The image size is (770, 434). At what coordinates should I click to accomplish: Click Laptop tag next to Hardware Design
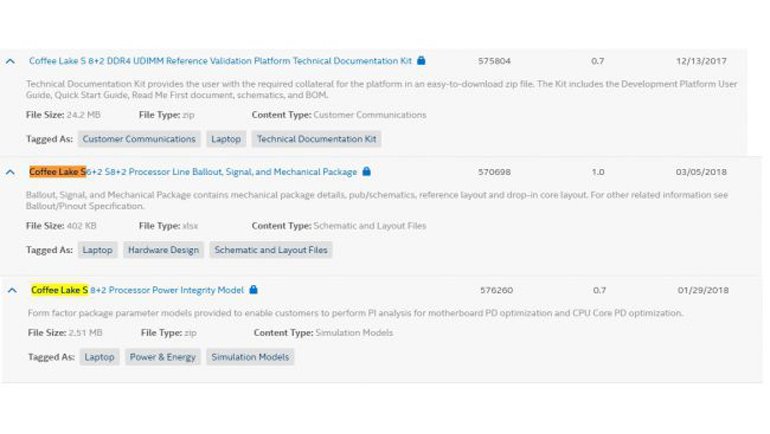coord(97,250)
